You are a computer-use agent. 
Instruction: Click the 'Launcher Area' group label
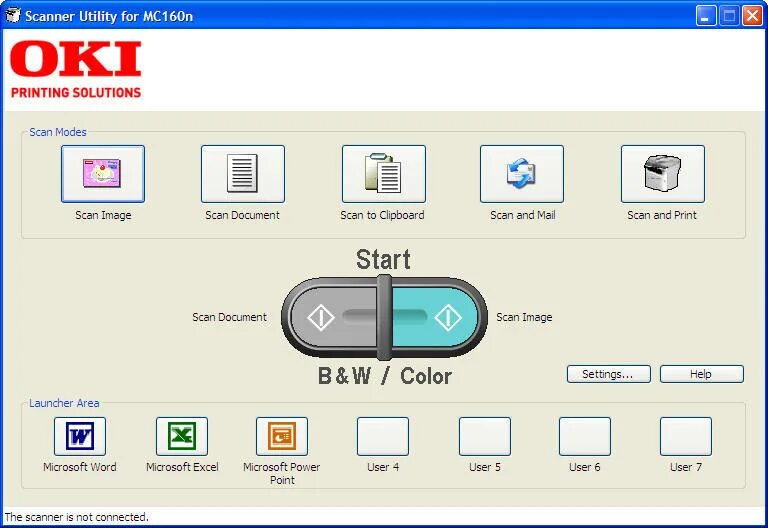[64, 403]
